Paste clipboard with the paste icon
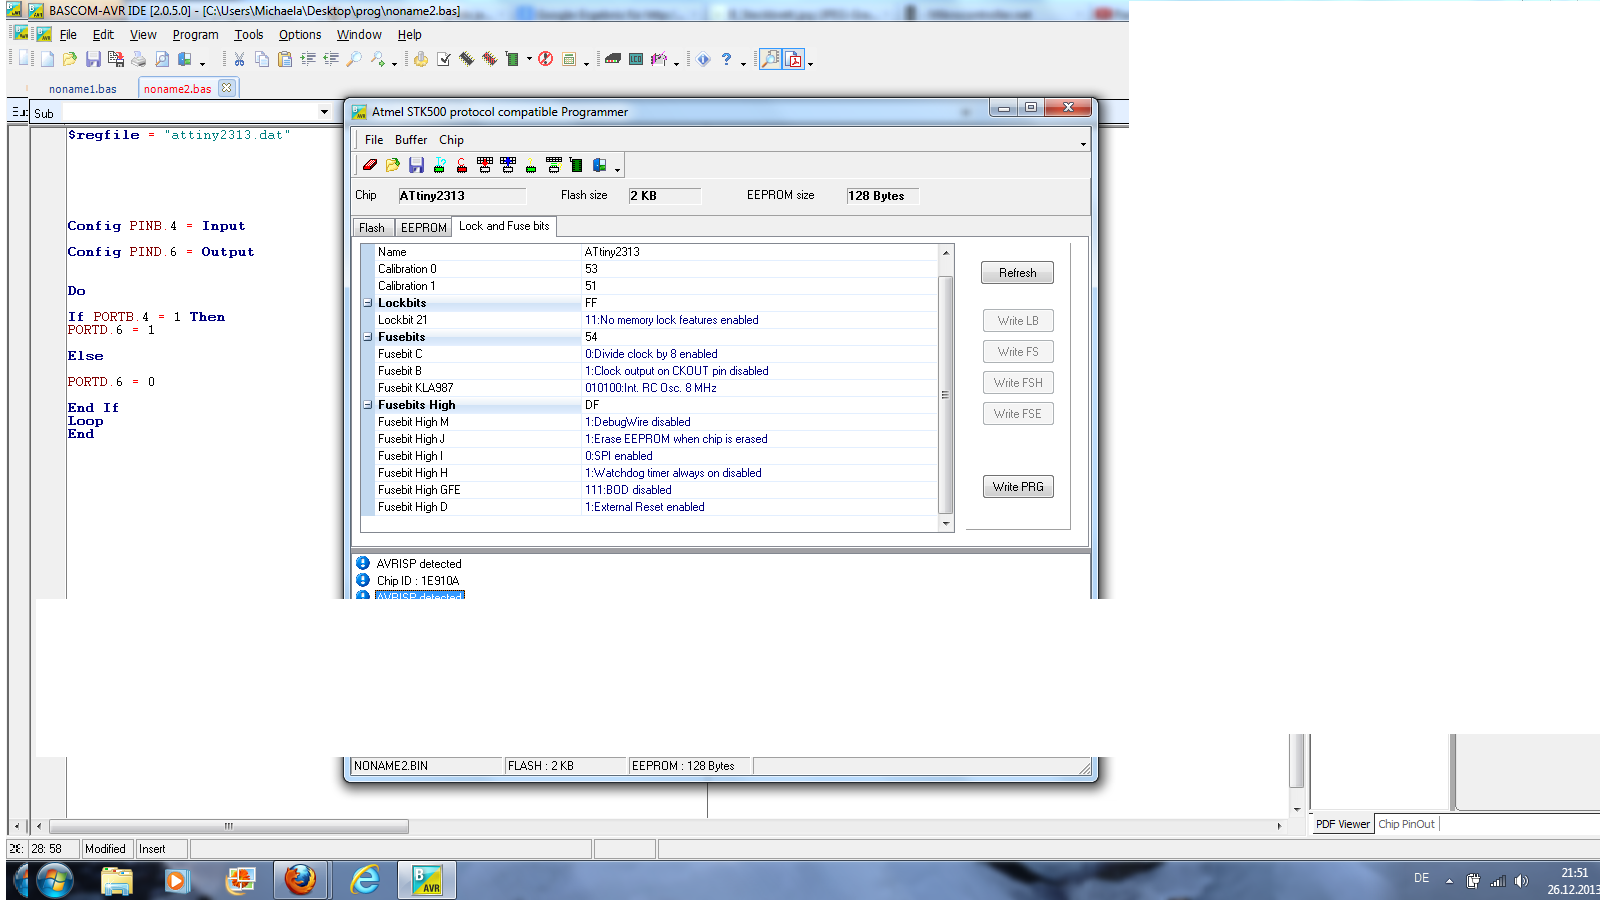This screenshot has height=900, width=1600. click(285, 59)
